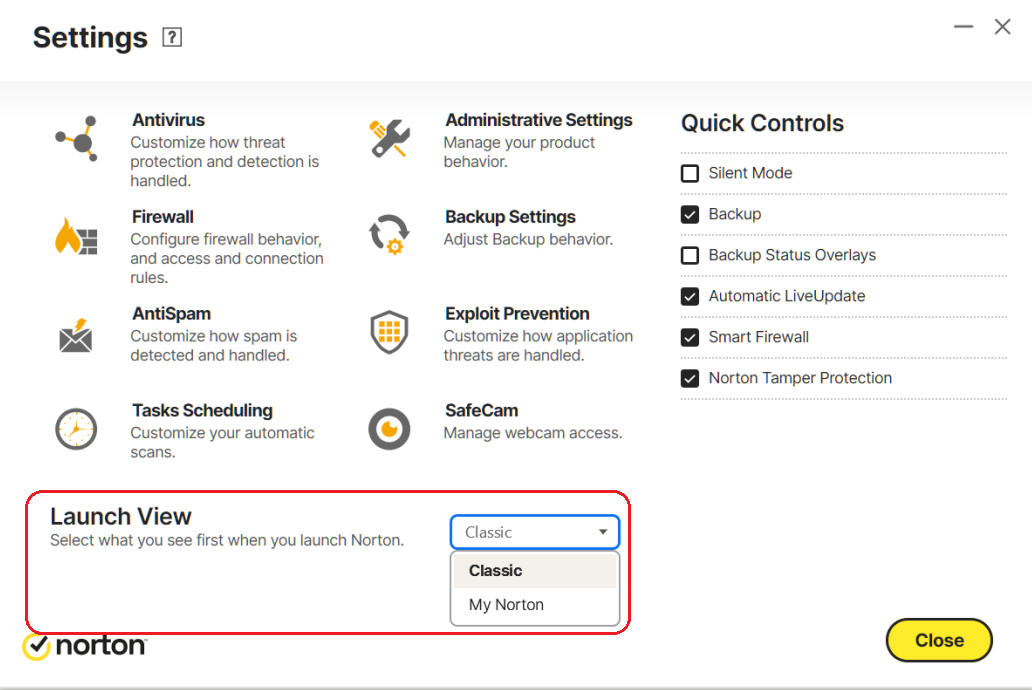Toggle the Smart Firewall checkbox

690,338
